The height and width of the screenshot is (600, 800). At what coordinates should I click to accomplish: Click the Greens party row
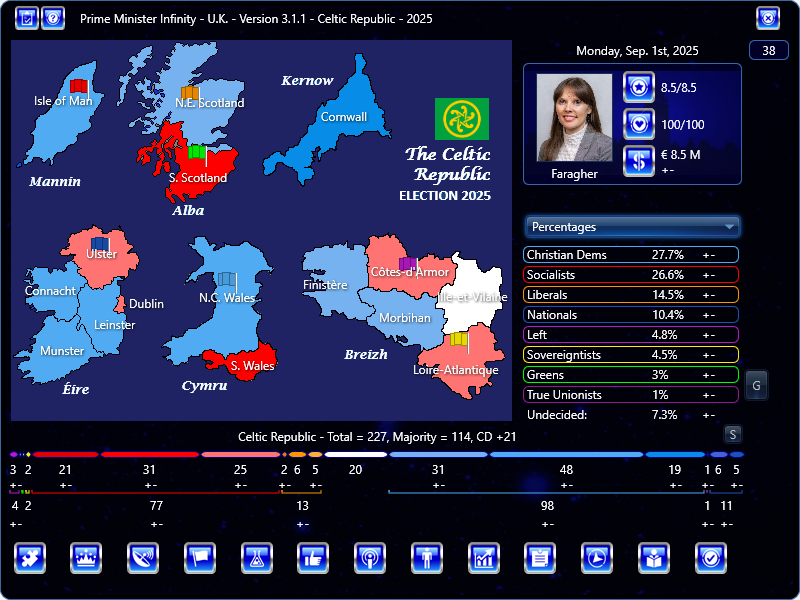tap(630, 375)
